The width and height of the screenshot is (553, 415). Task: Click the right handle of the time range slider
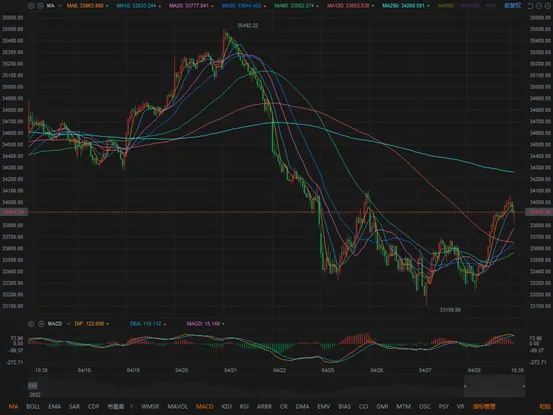click(524, 386)
